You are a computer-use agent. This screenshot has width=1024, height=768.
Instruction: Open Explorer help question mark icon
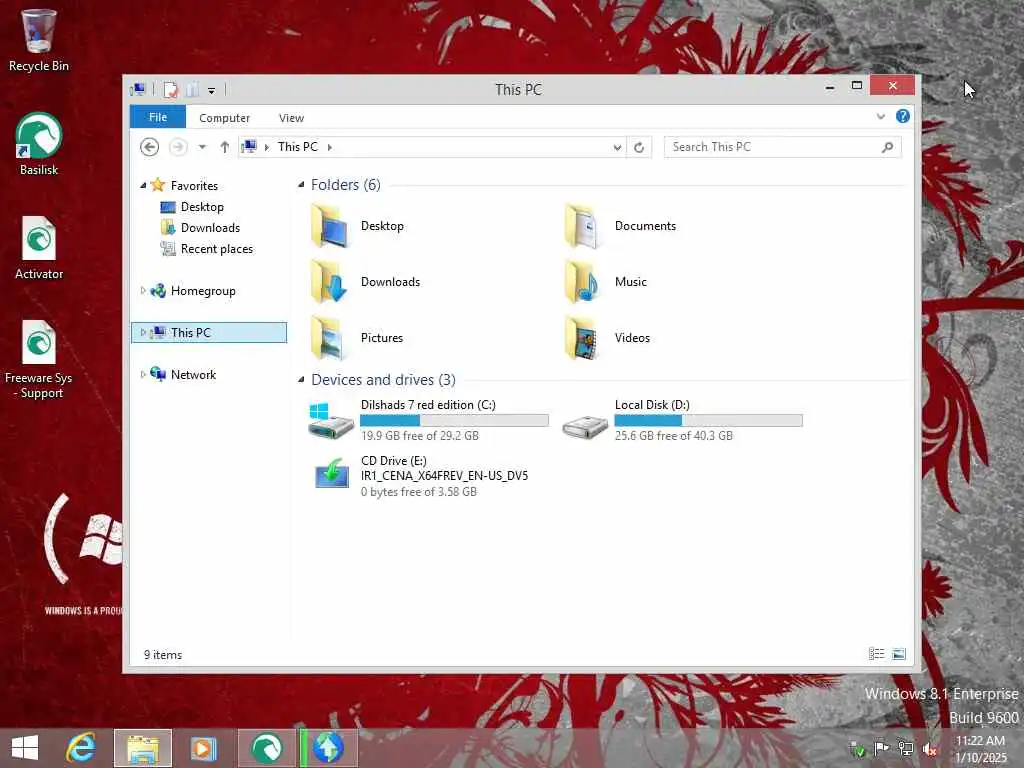tap(903, 116)
